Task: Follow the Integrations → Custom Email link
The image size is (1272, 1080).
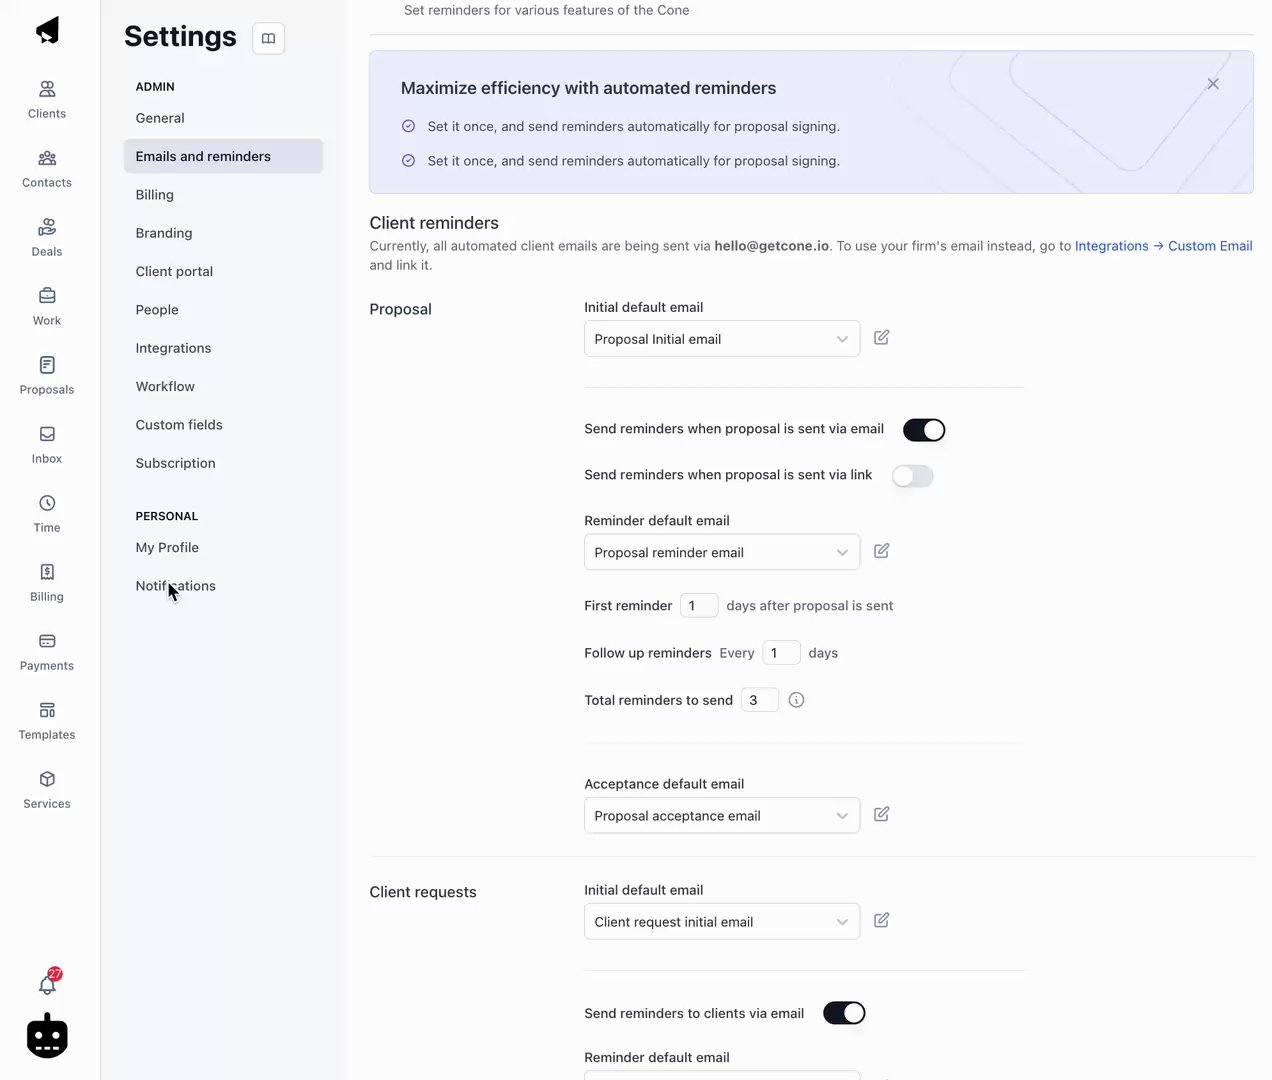Action: (1162, 246)
